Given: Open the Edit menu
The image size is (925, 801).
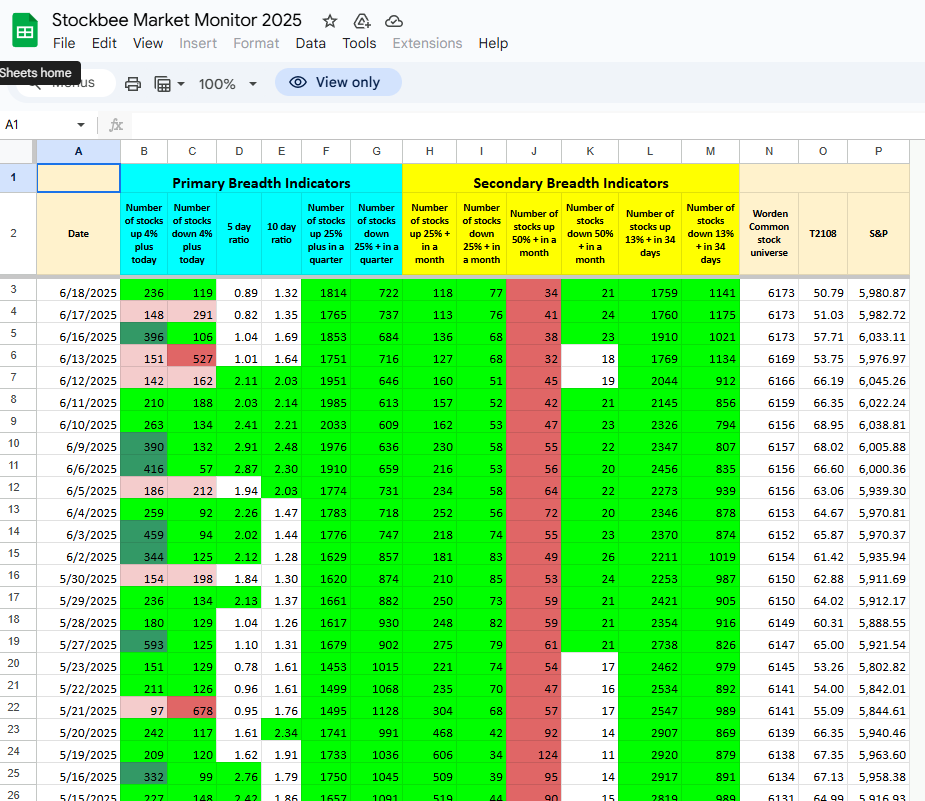Looking at the screenshot, I should pos(104,44).
